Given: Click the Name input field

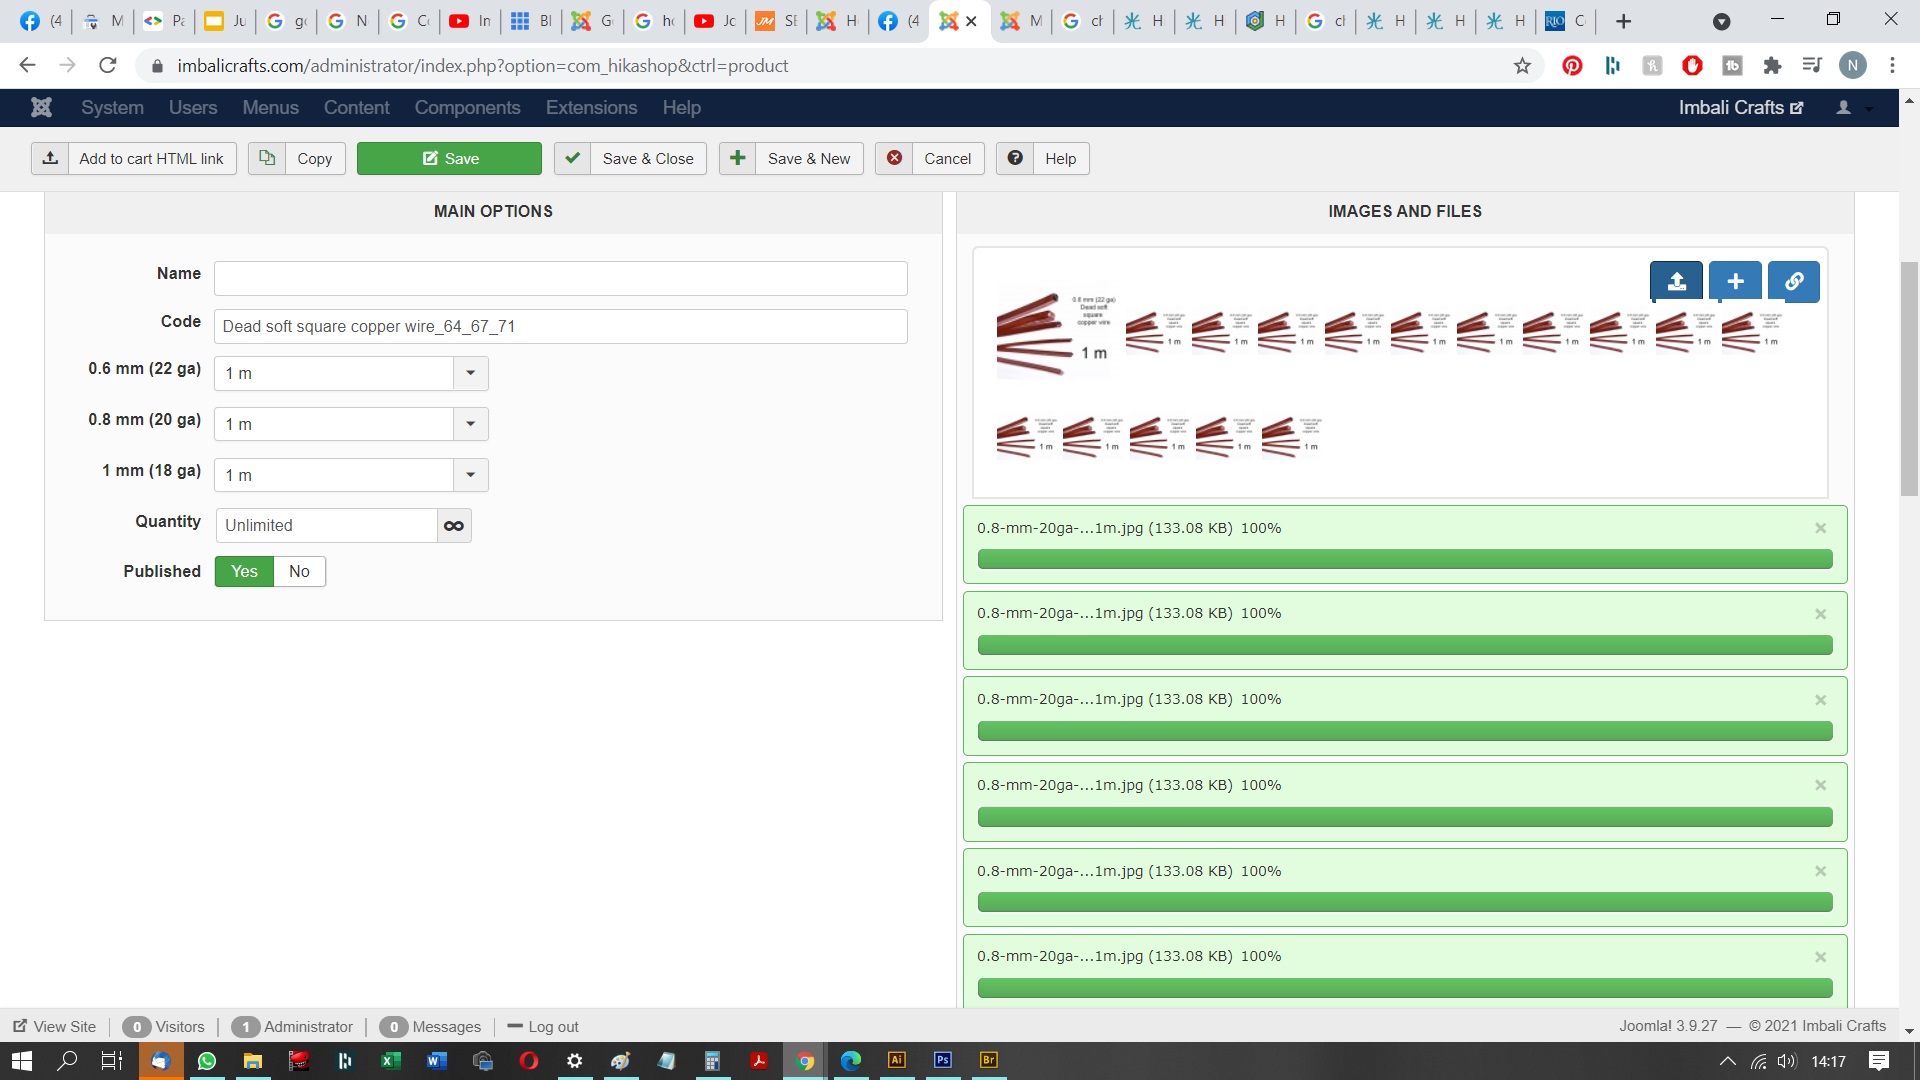Looking at the screenshot, I should 560,279.
